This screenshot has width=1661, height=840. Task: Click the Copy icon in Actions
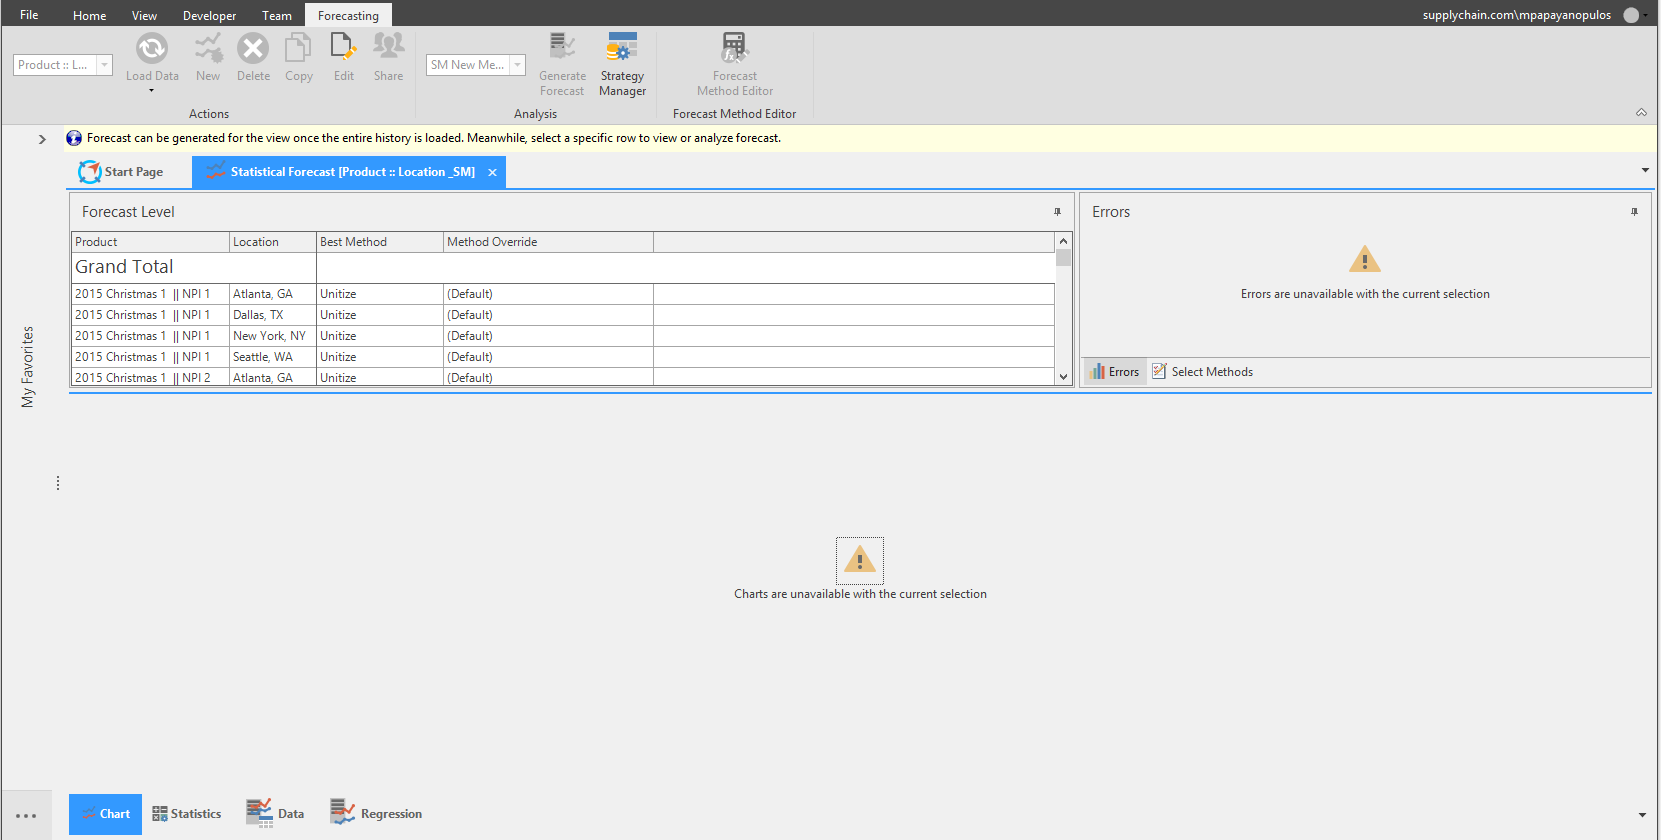click(298, 48)
